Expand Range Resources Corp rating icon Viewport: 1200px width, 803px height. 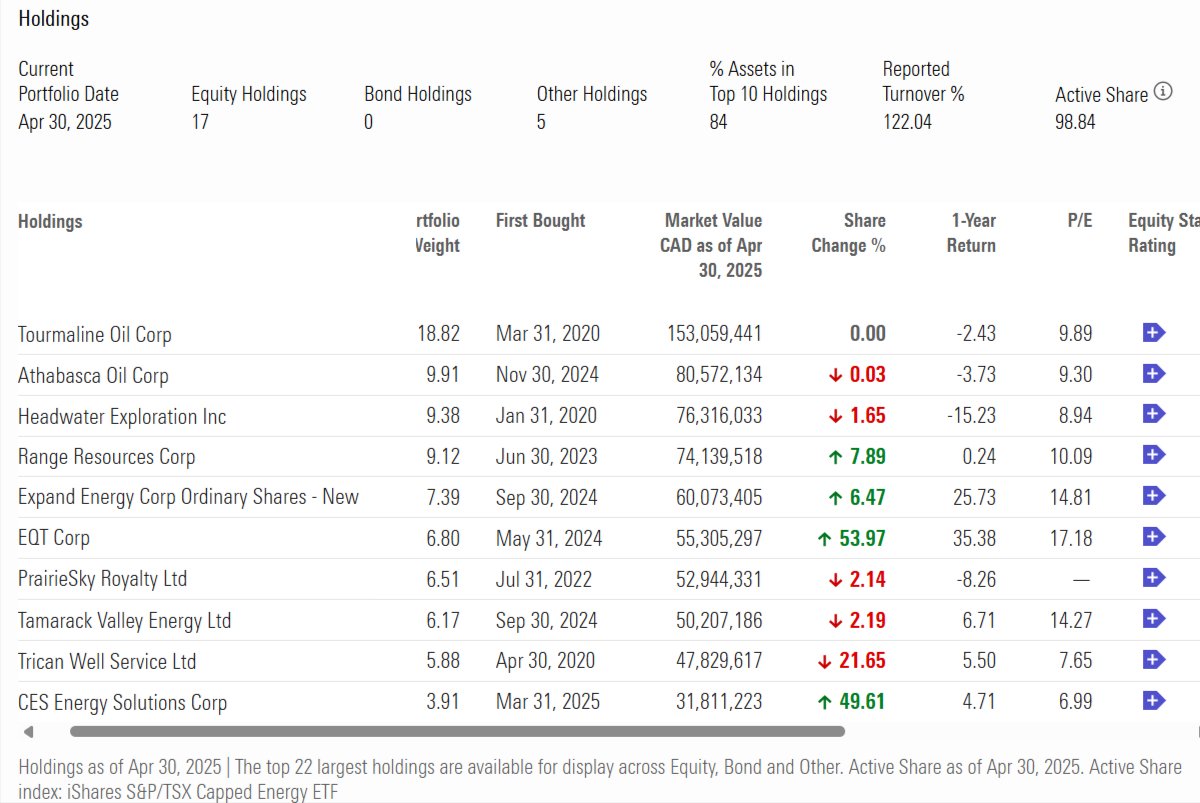click(1154, 455)
